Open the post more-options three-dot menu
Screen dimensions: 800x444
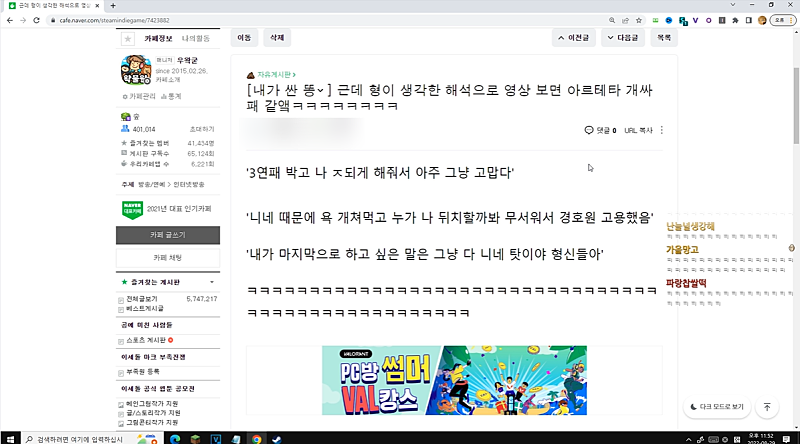[x=662, y=131]
